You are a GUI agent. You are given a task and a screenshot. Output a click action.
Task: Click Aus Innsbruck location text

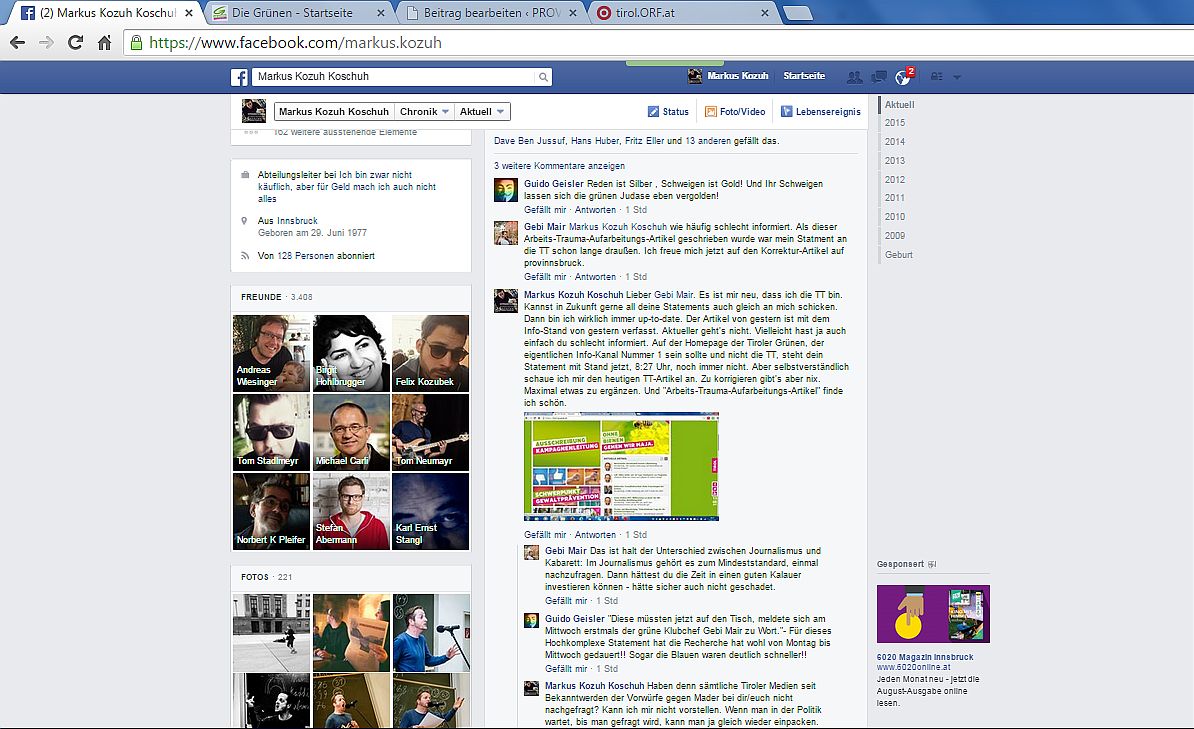[287, 221]
